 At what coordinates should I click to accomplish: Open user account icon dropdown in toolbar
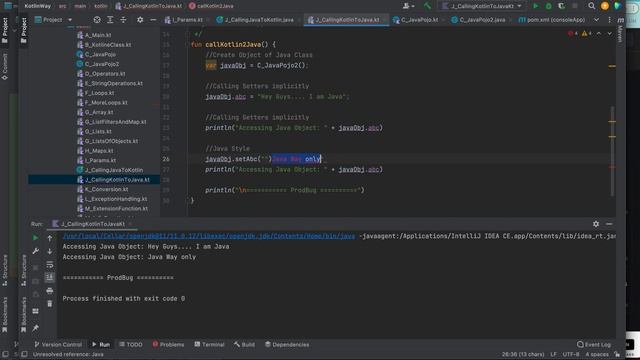(x=408, y=6)
